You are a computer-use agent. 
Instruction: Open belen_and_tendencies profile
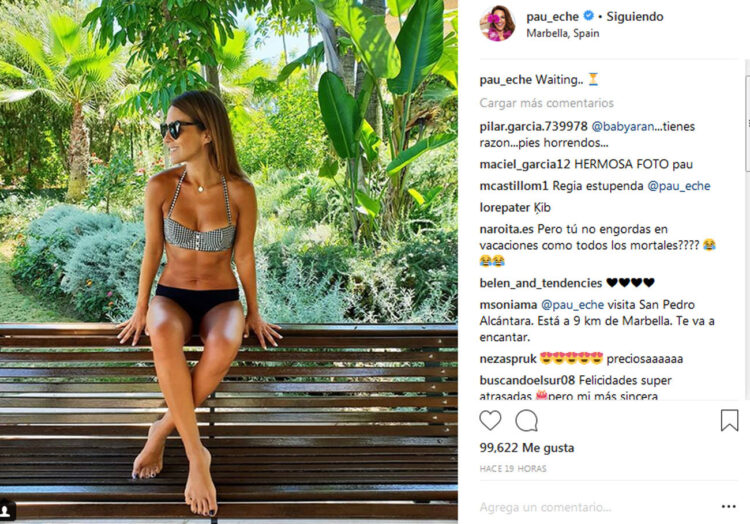pyautogui.click(x=540, y=283)
